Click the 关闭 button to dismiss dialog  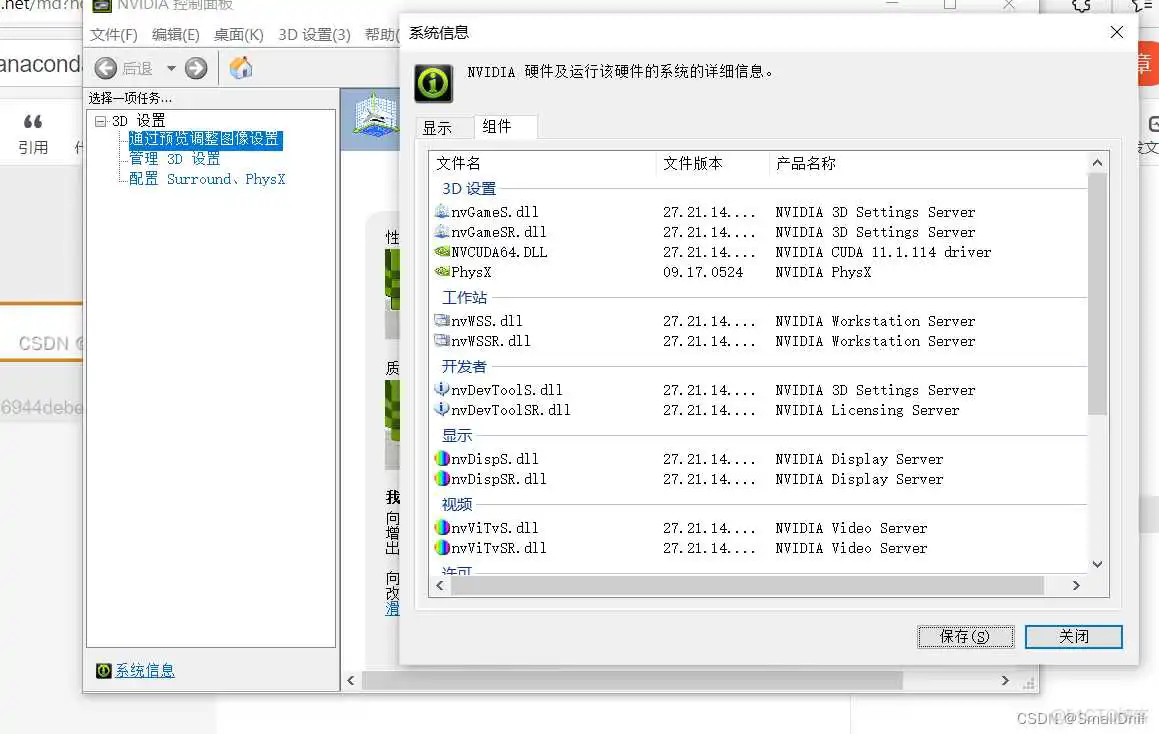pyautogui.click(x=1073, y=636)
